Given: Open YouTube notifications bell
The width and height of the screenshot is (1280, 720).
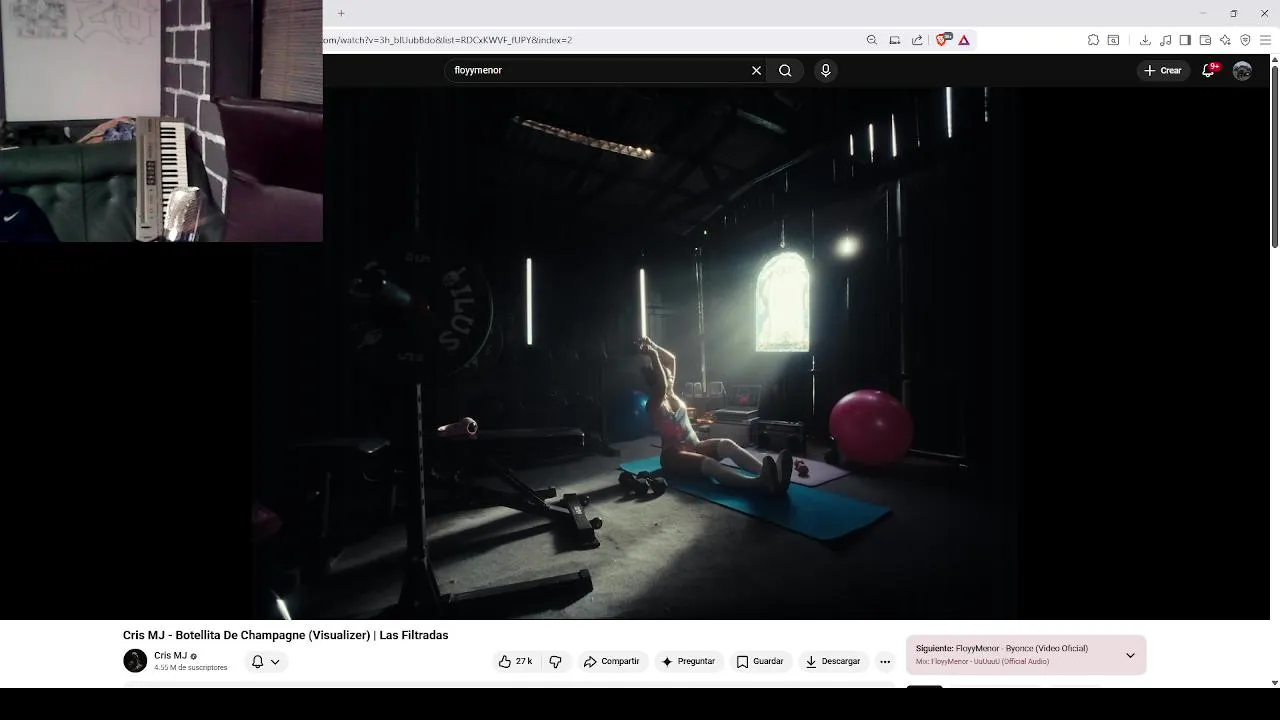Looking at the screenshot, I should [x=1208, y=70].
